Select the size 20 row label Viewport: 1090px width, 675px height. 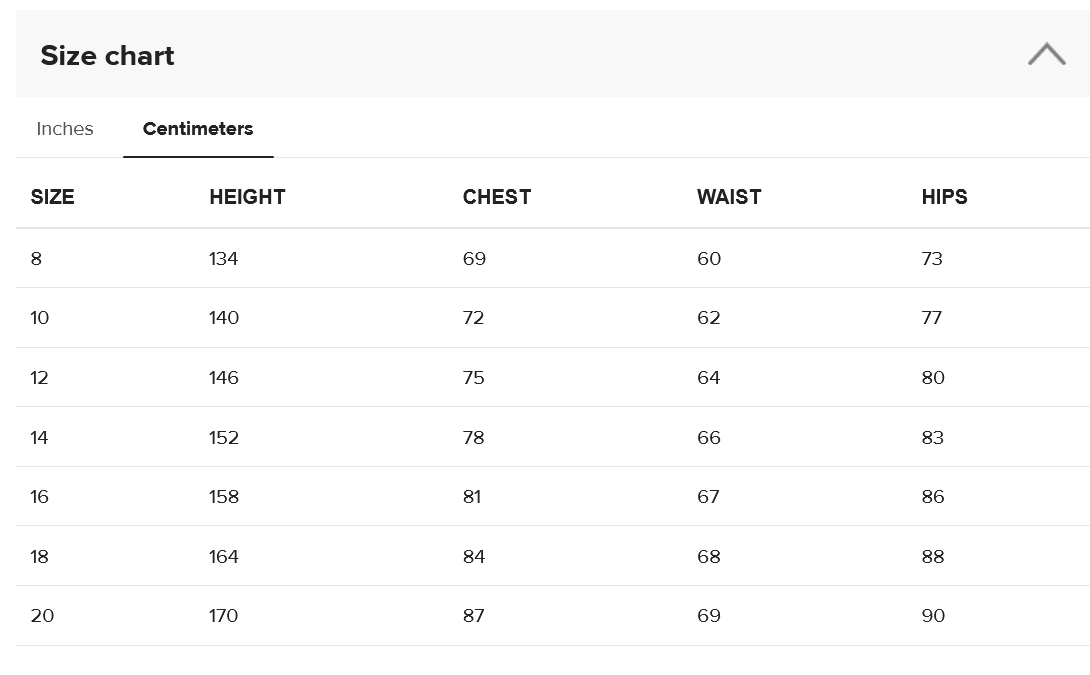42,616
